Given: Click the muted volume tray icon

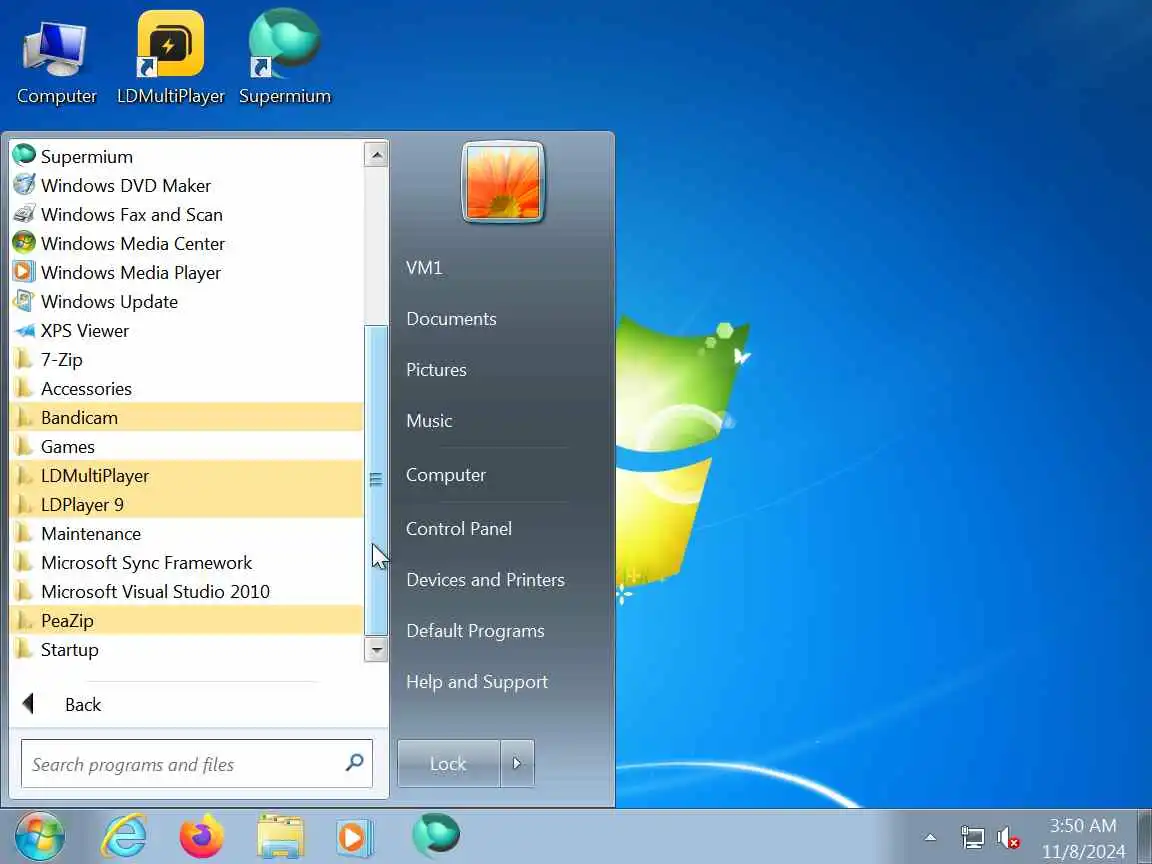Looking at the screenshot, I should pos(1008,838).
